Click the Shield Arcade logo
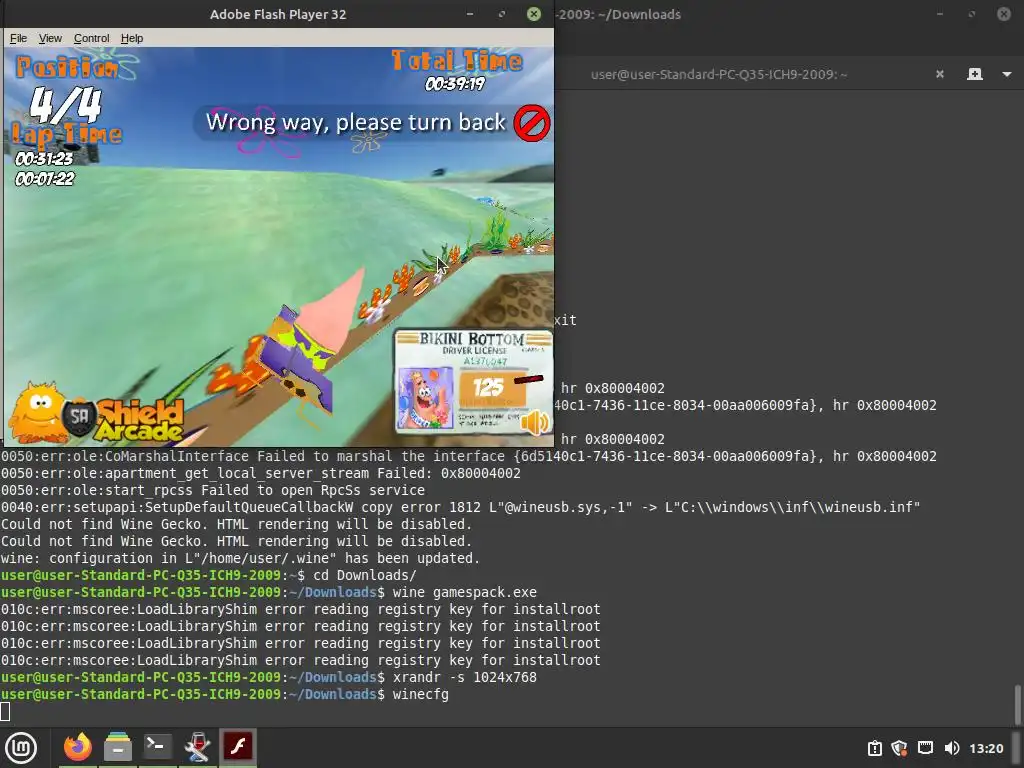1024x768 pixels. (97, 415)
